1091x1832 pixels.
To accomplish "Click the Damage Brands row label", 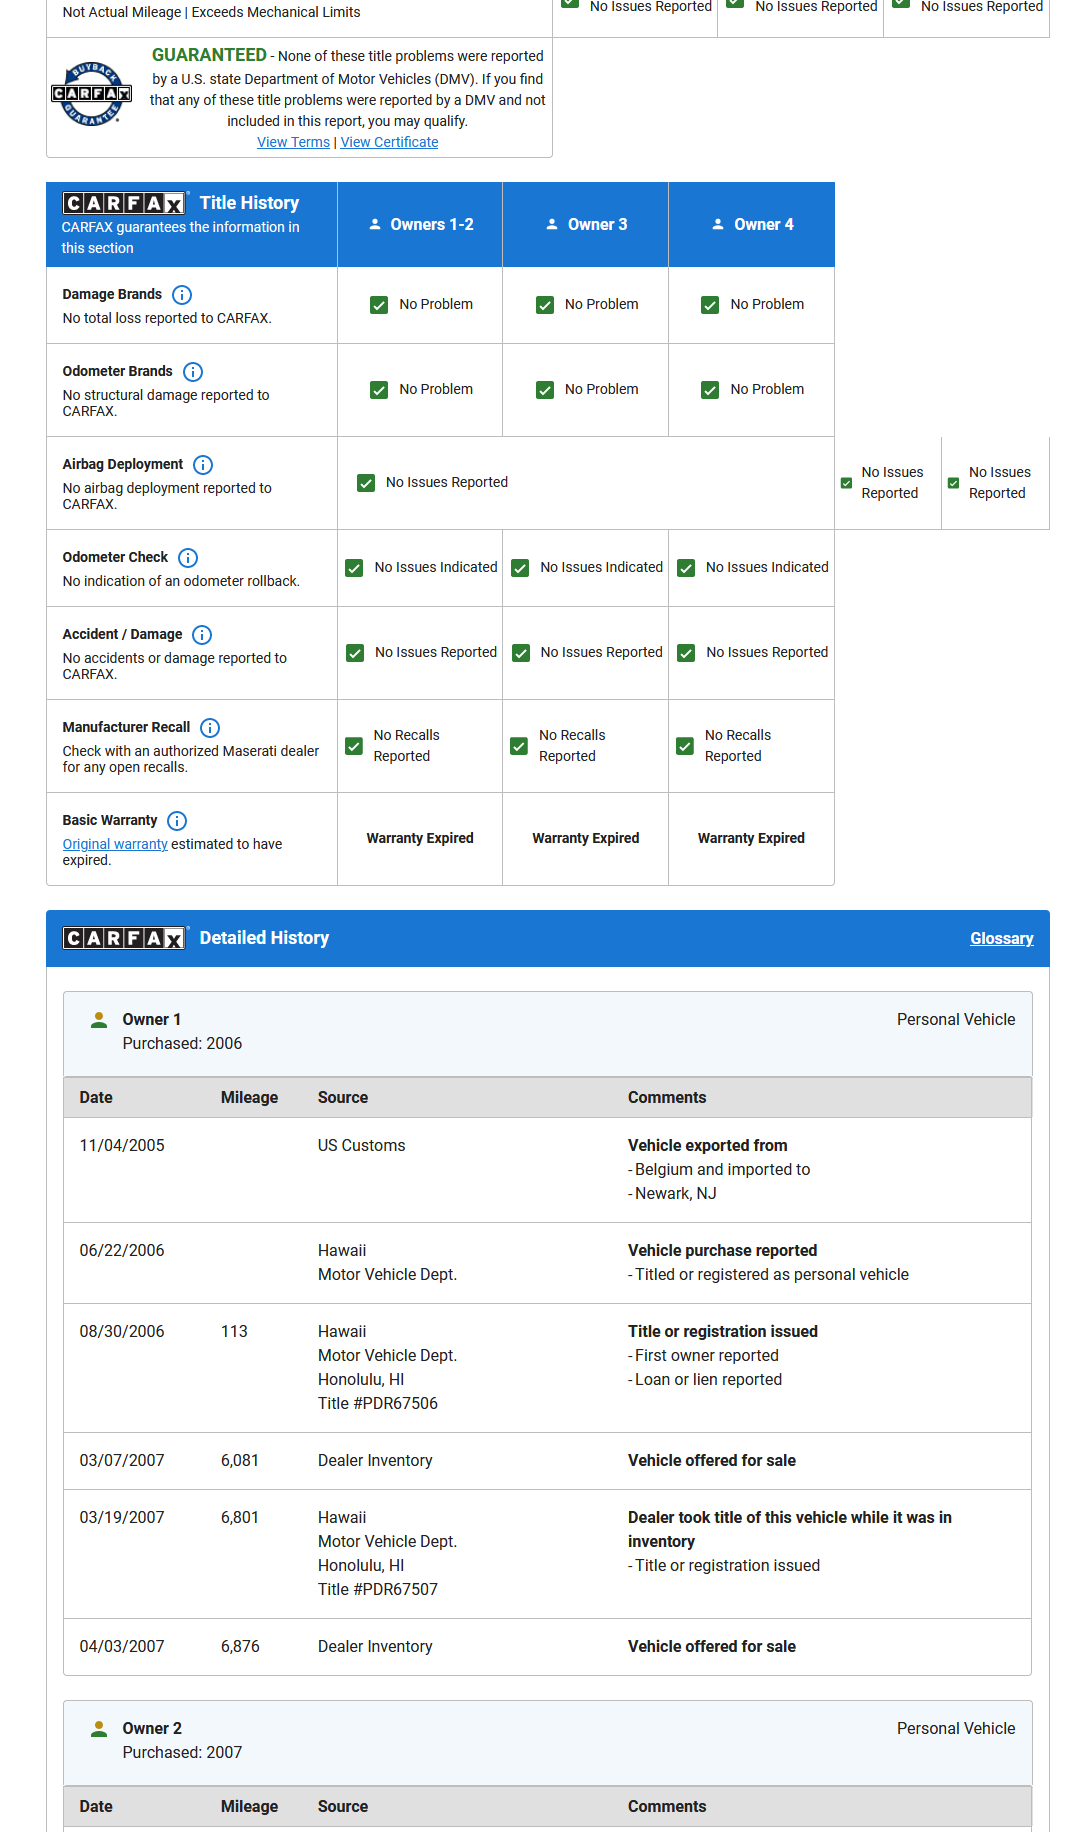I will (112, 294).
